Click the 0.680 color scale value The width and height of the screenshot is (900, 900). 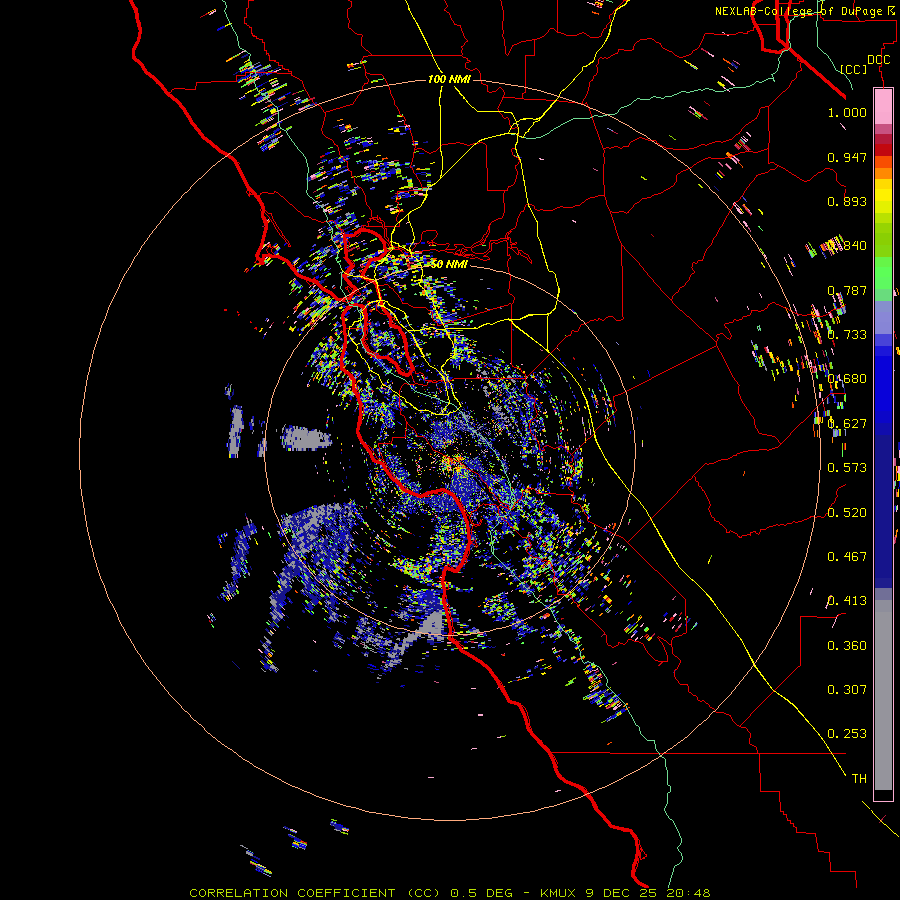tap(847, 379)
